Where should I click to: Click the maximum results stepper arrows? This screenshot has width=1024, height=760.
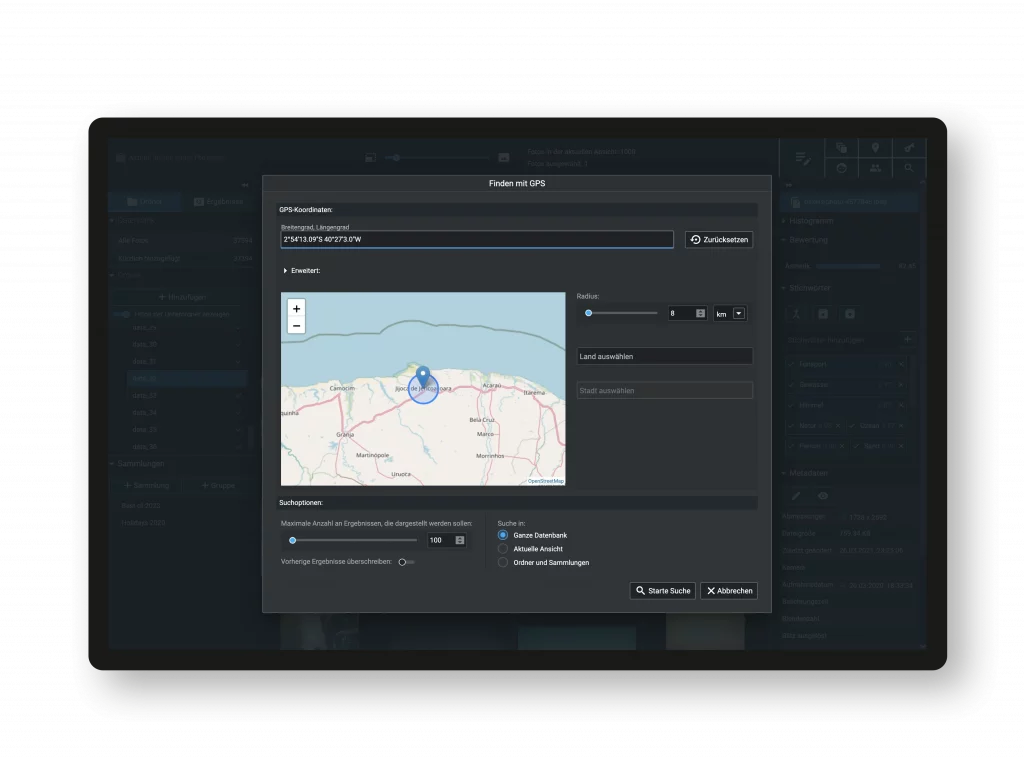(x=460, y=540)
